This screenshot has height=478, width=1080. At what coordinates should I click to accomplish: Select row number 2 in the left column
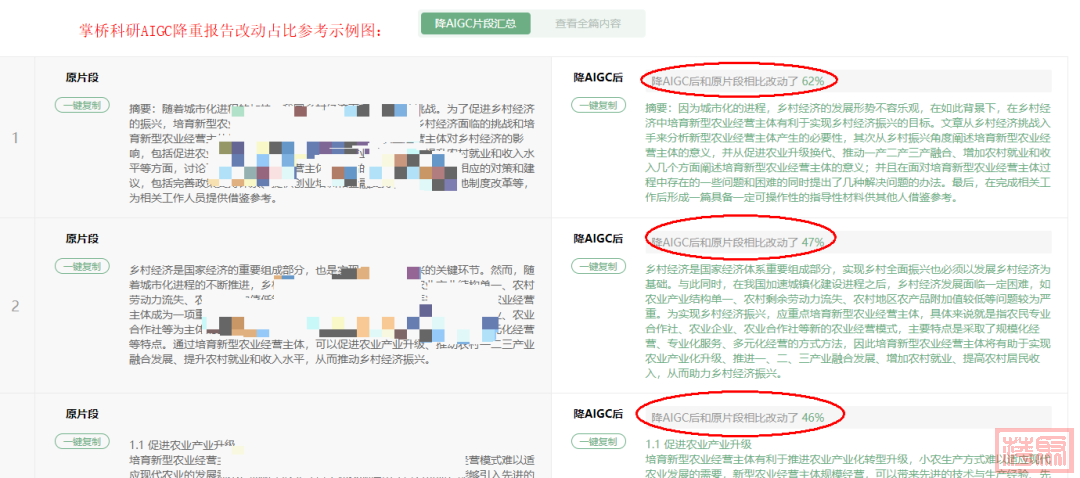pos(15,305)
